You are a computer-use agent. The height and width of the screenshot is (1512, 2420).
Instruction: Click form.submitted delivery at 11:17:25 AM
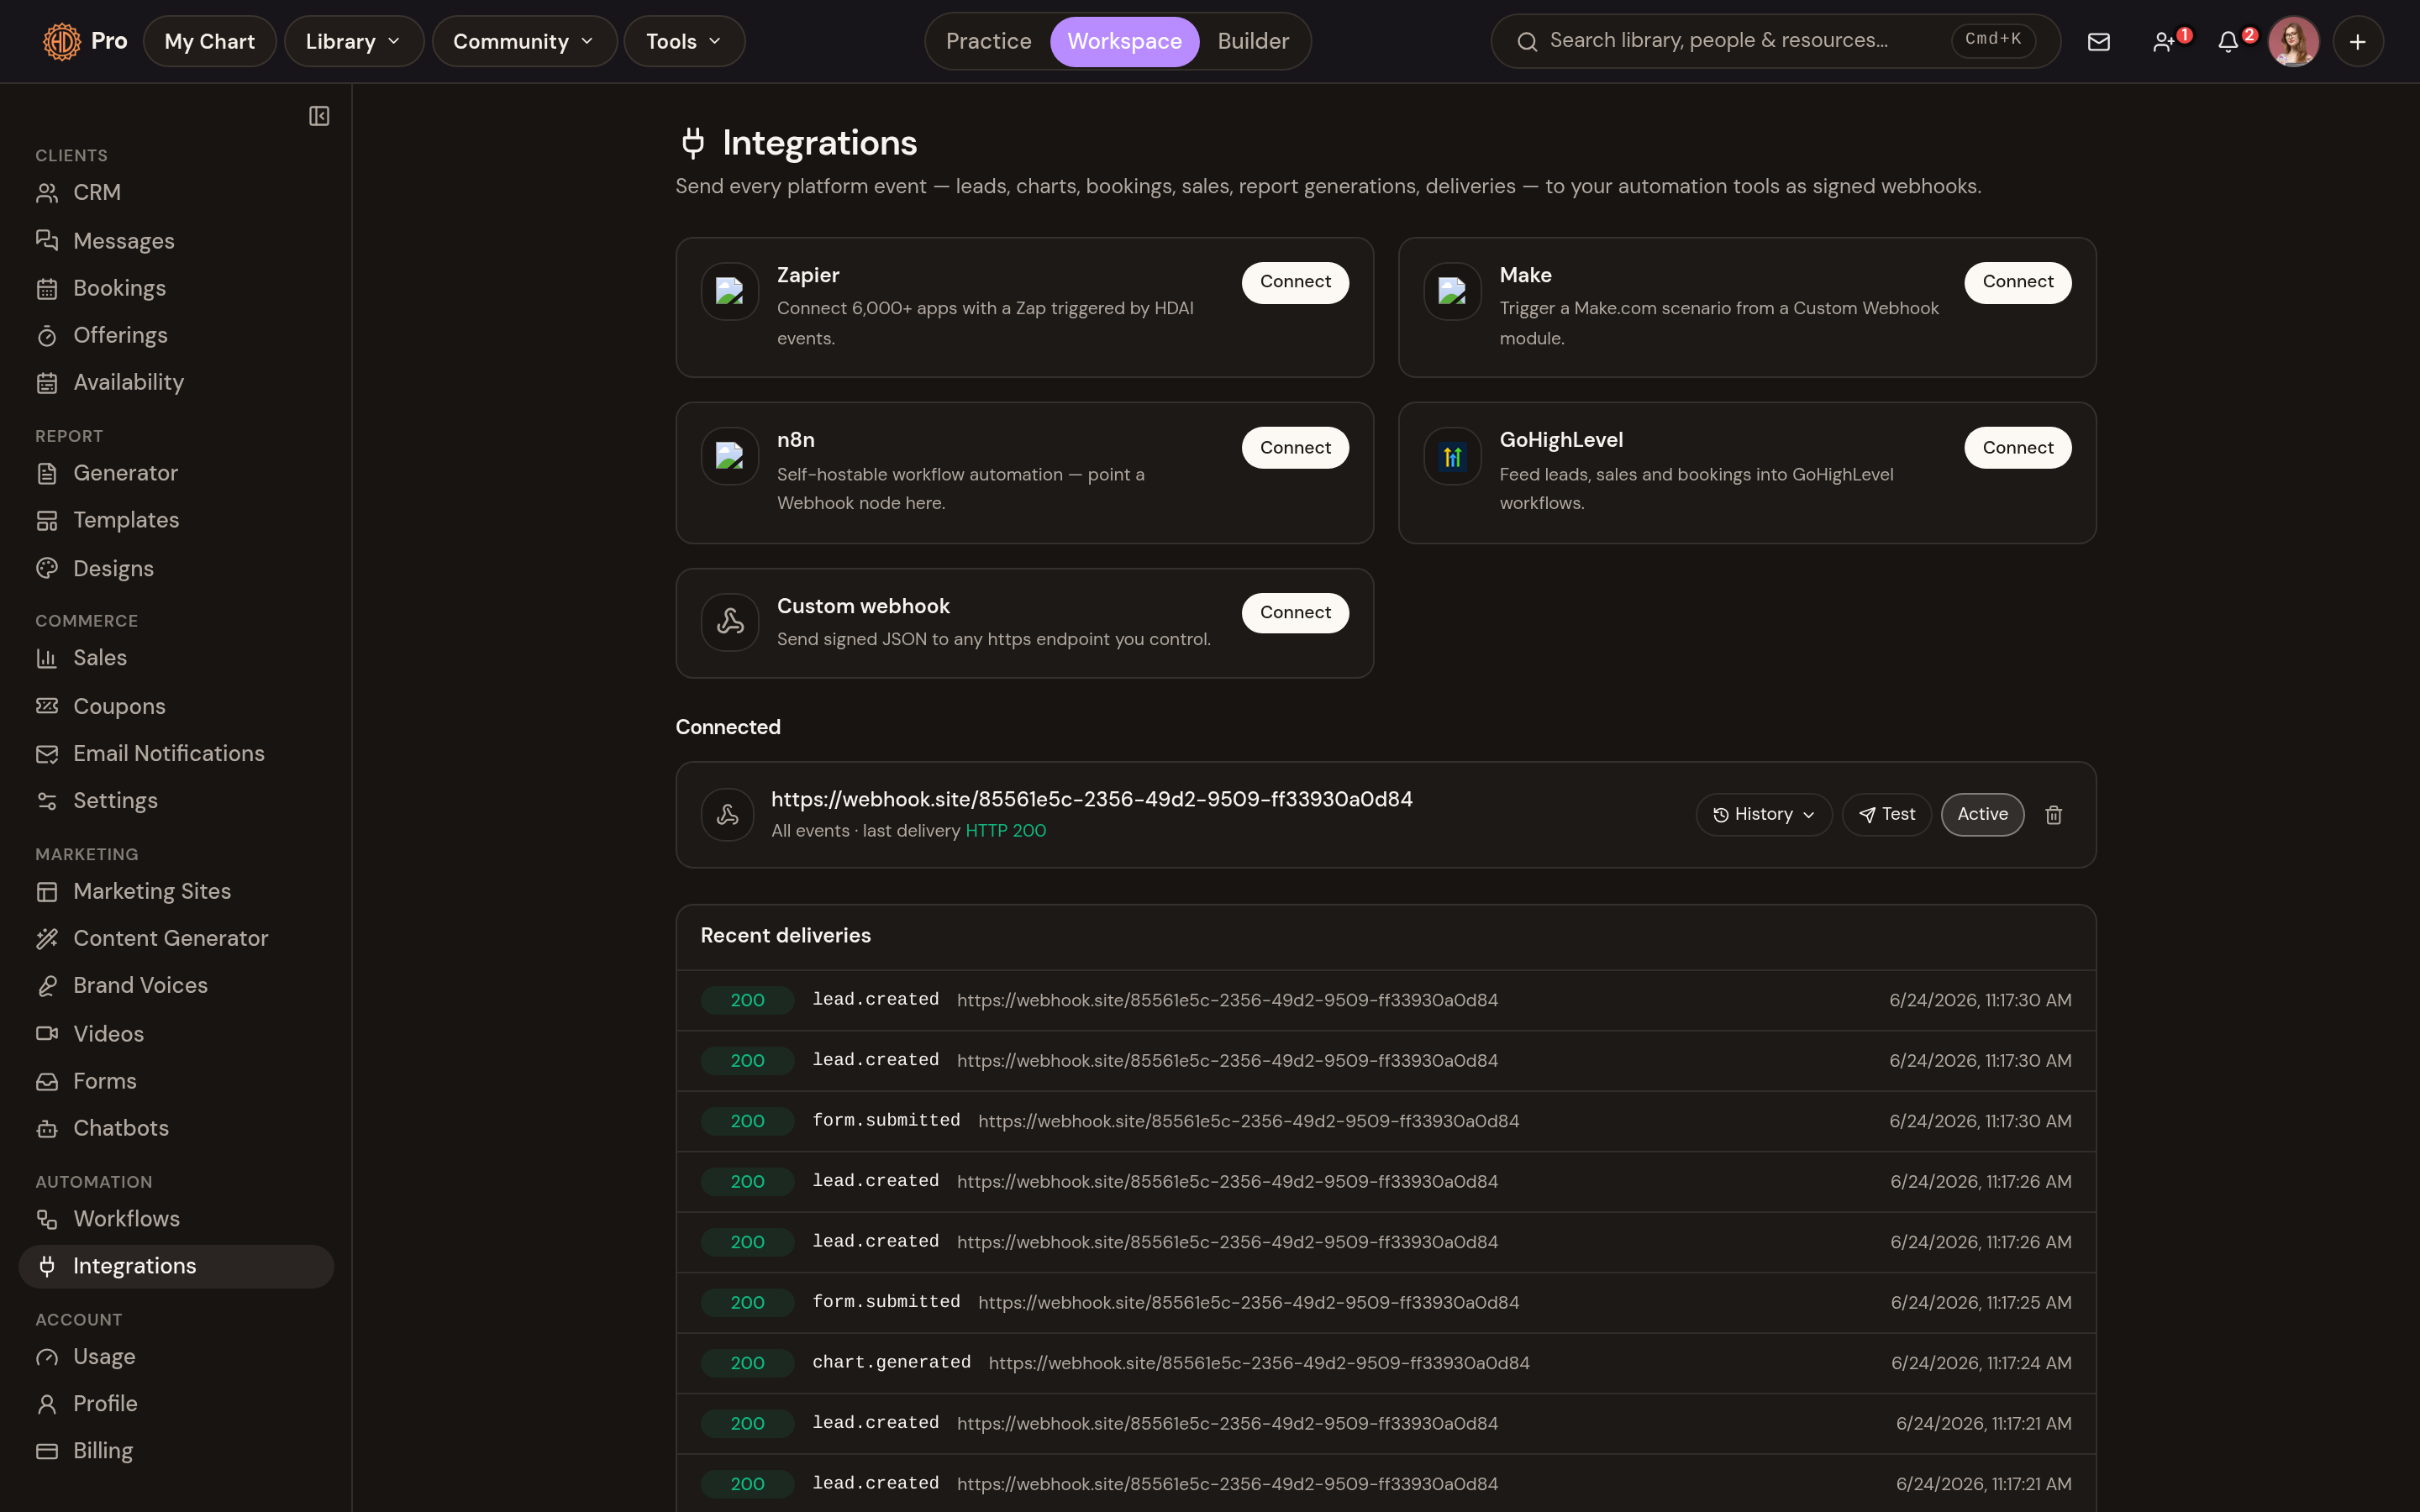(x=1385, y=1302)
